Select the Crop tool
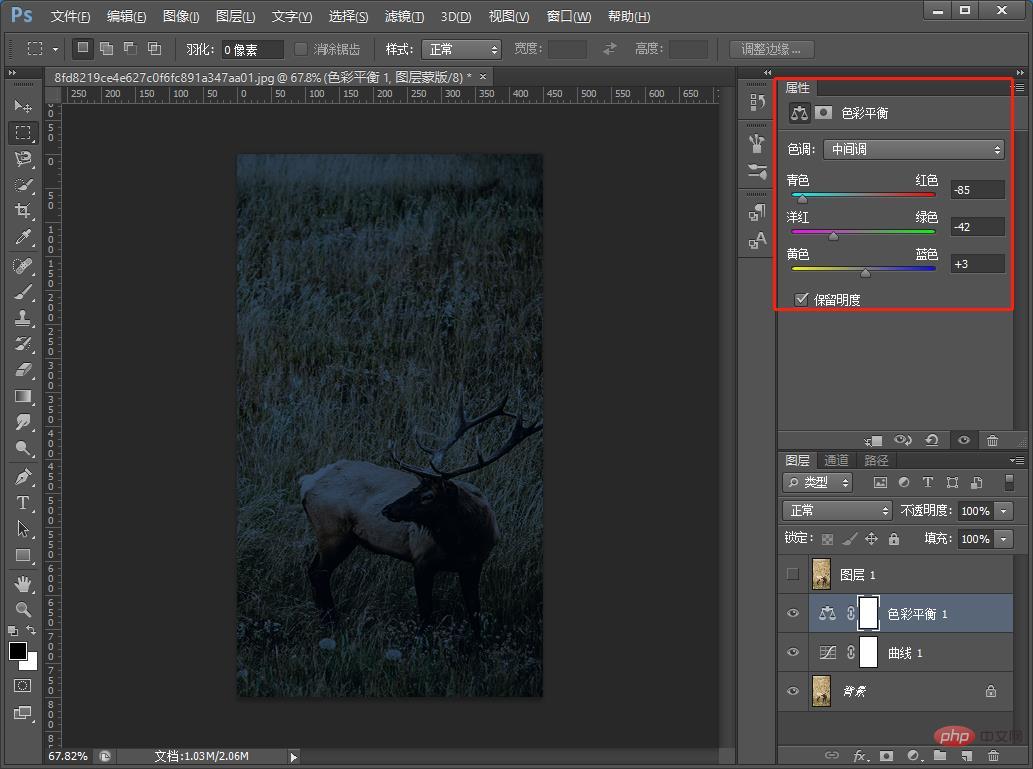The height and width of the screenshot is (769, 1033). [x=23, y=211]
